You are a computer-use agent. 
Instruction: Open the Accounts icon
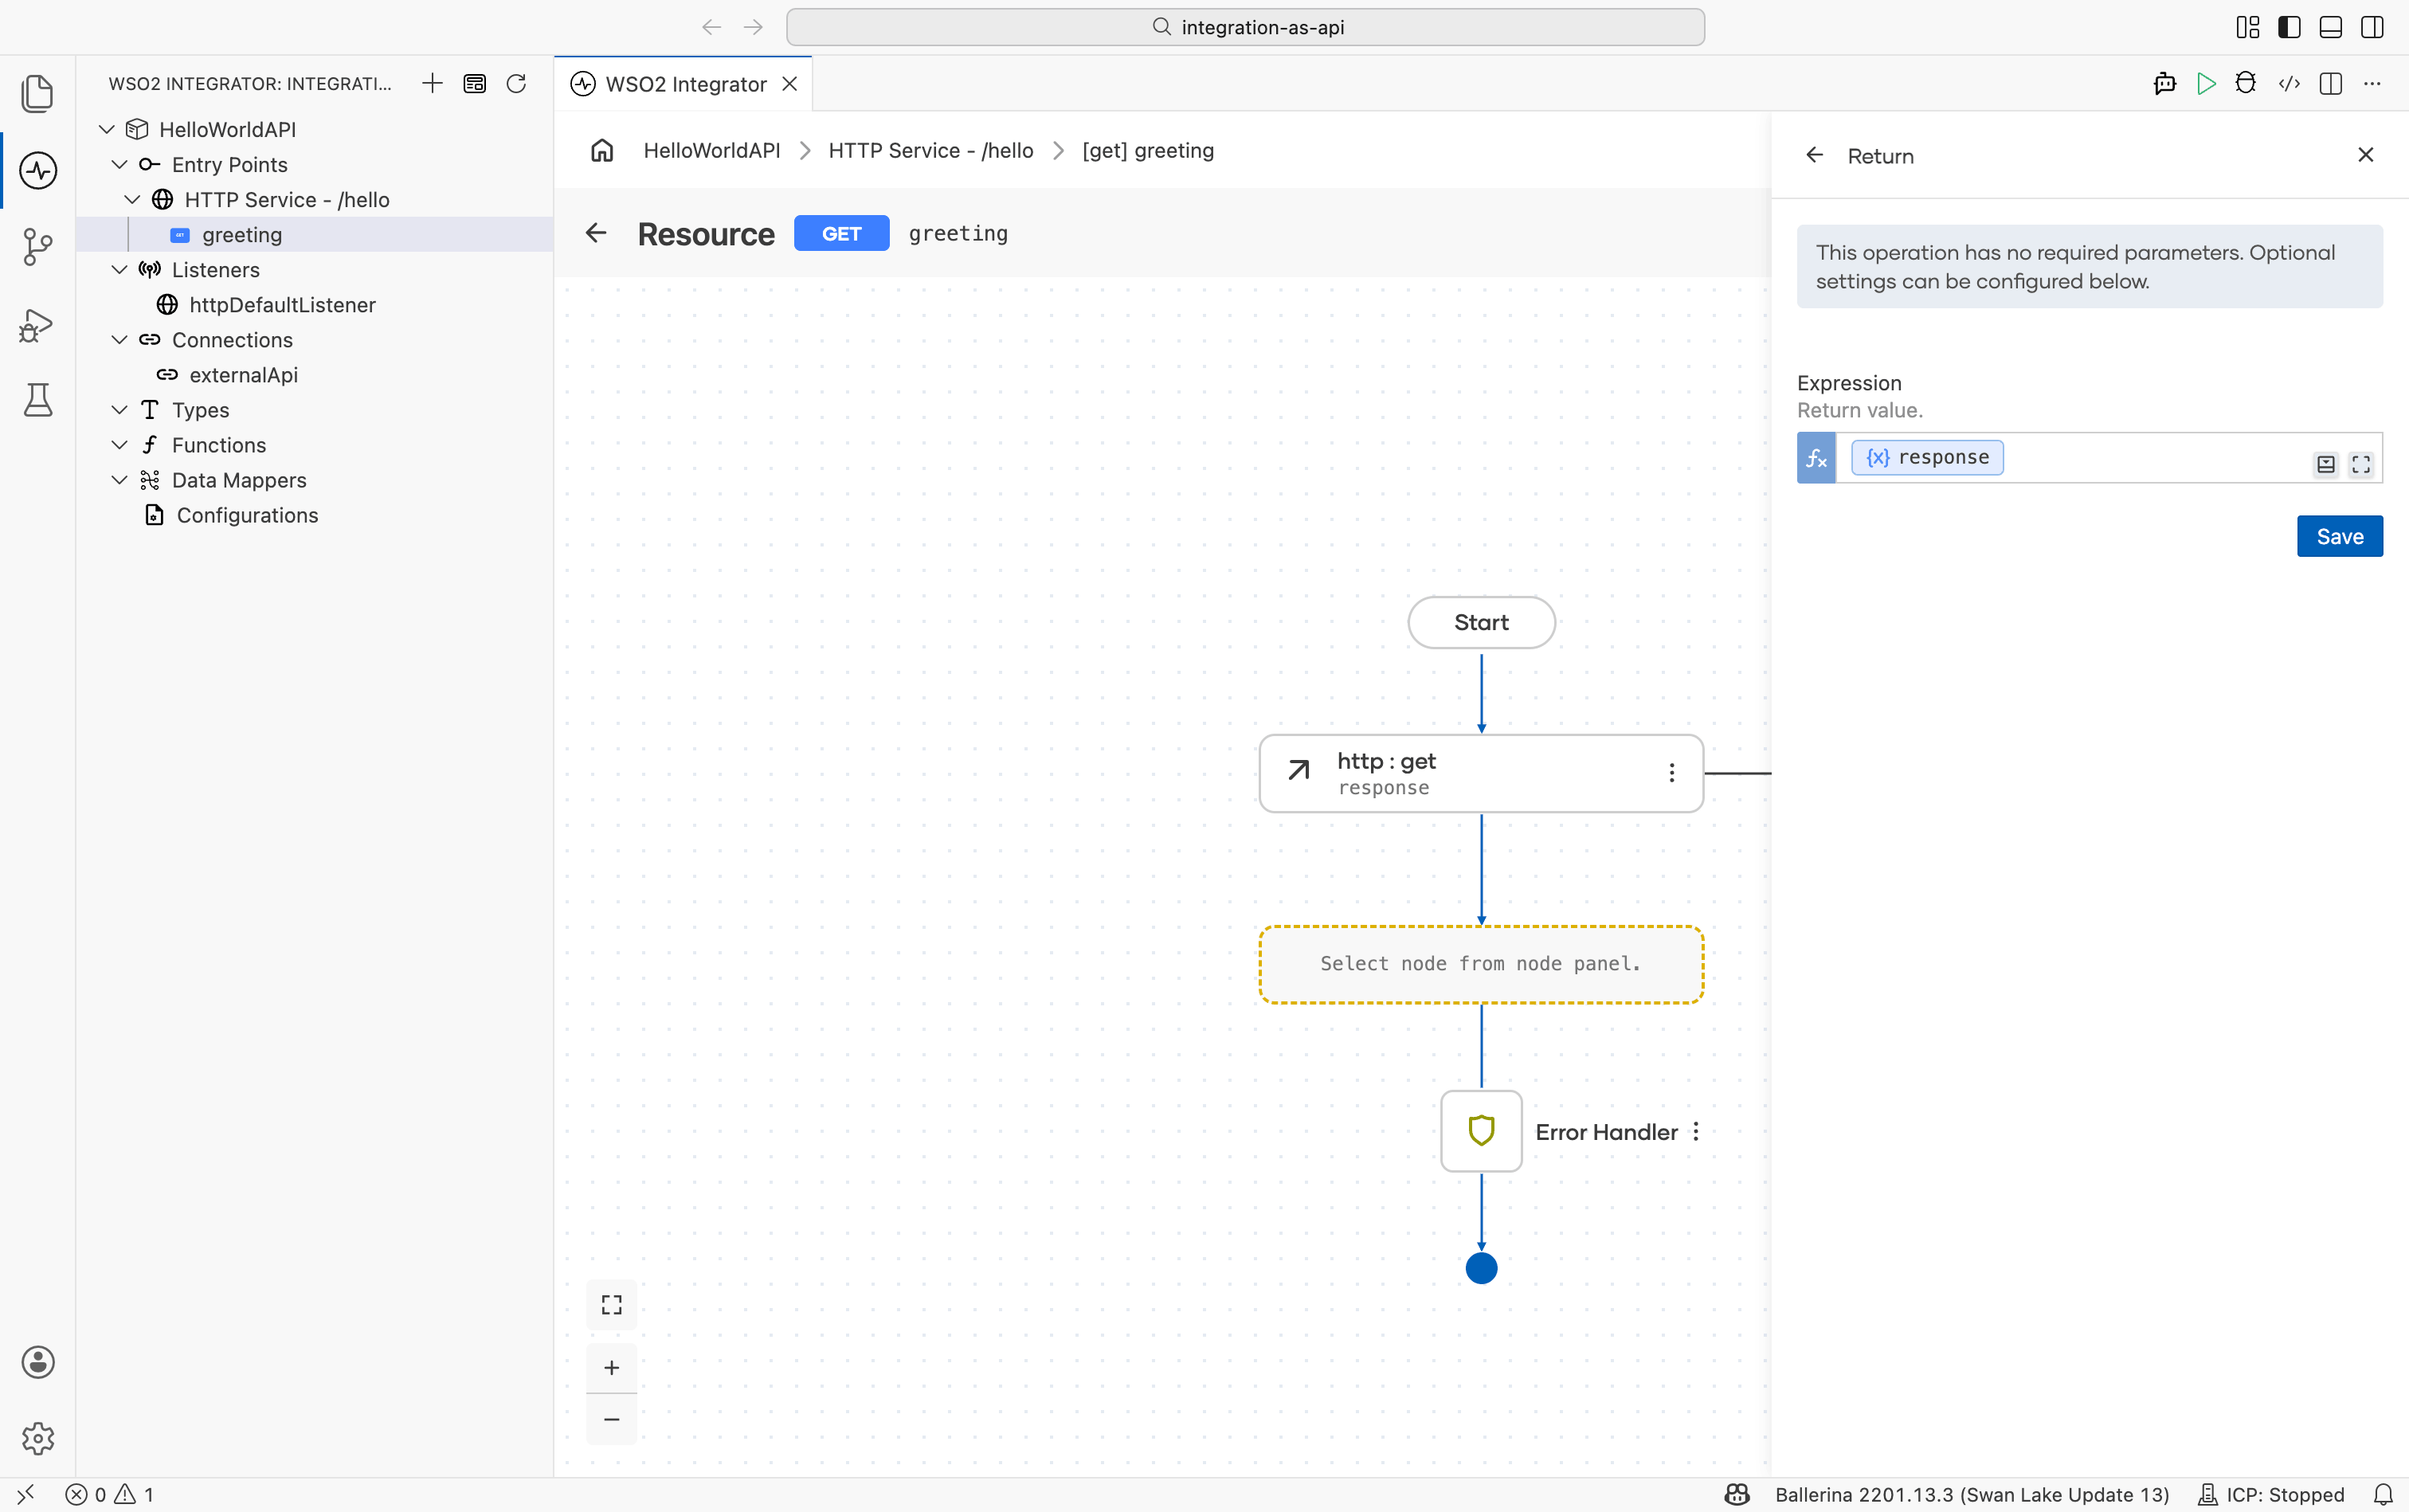coord(38,1362)
